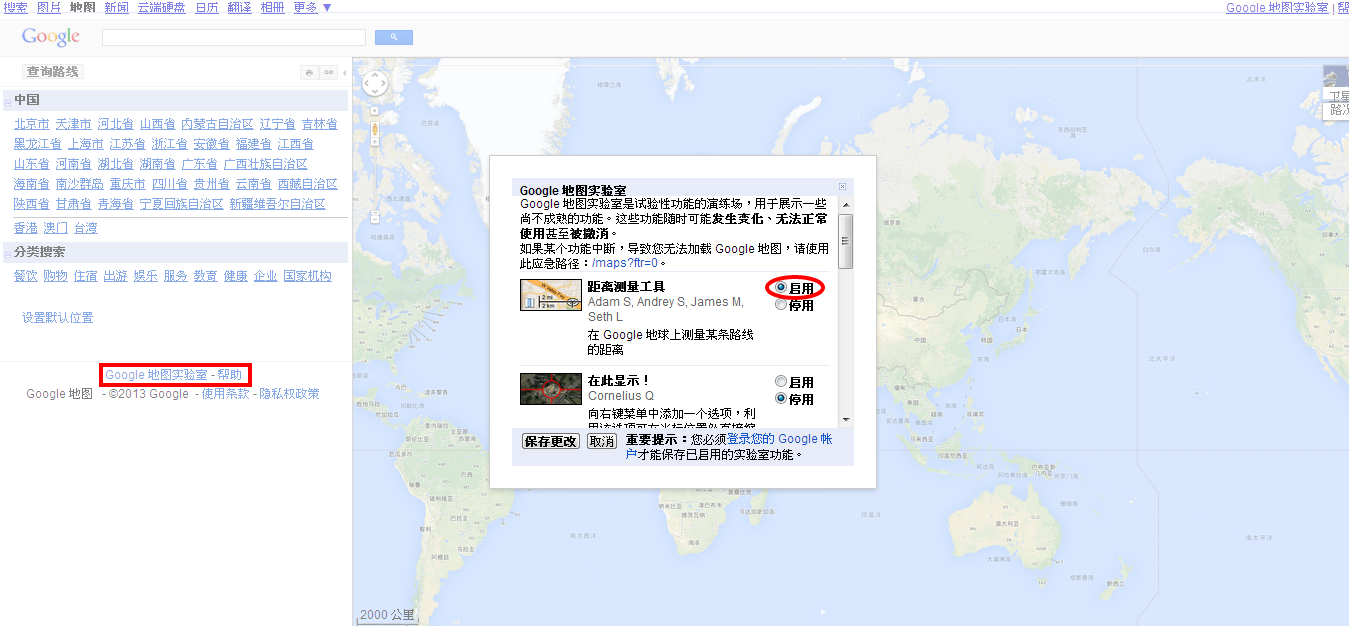Click the 餐饮 category link
Viewport: 1349px width, 626px height.
26,276
